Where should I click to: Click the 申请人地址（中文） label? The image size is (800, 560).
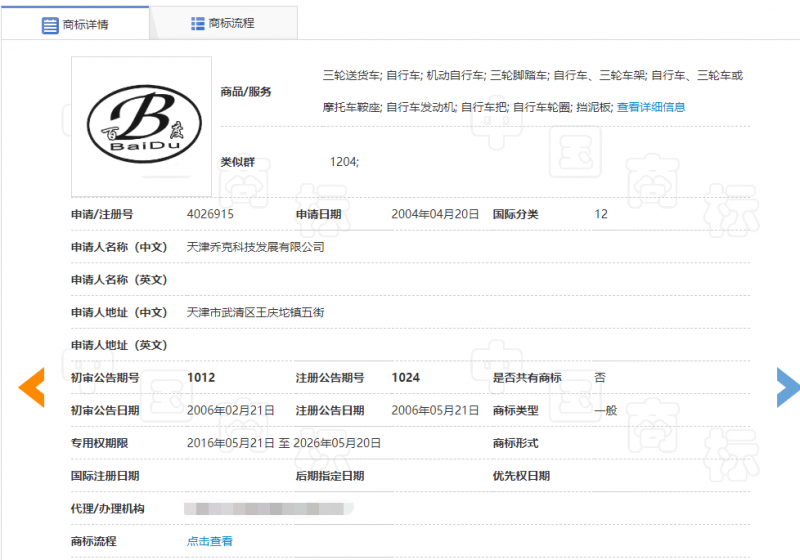(119, 312)
